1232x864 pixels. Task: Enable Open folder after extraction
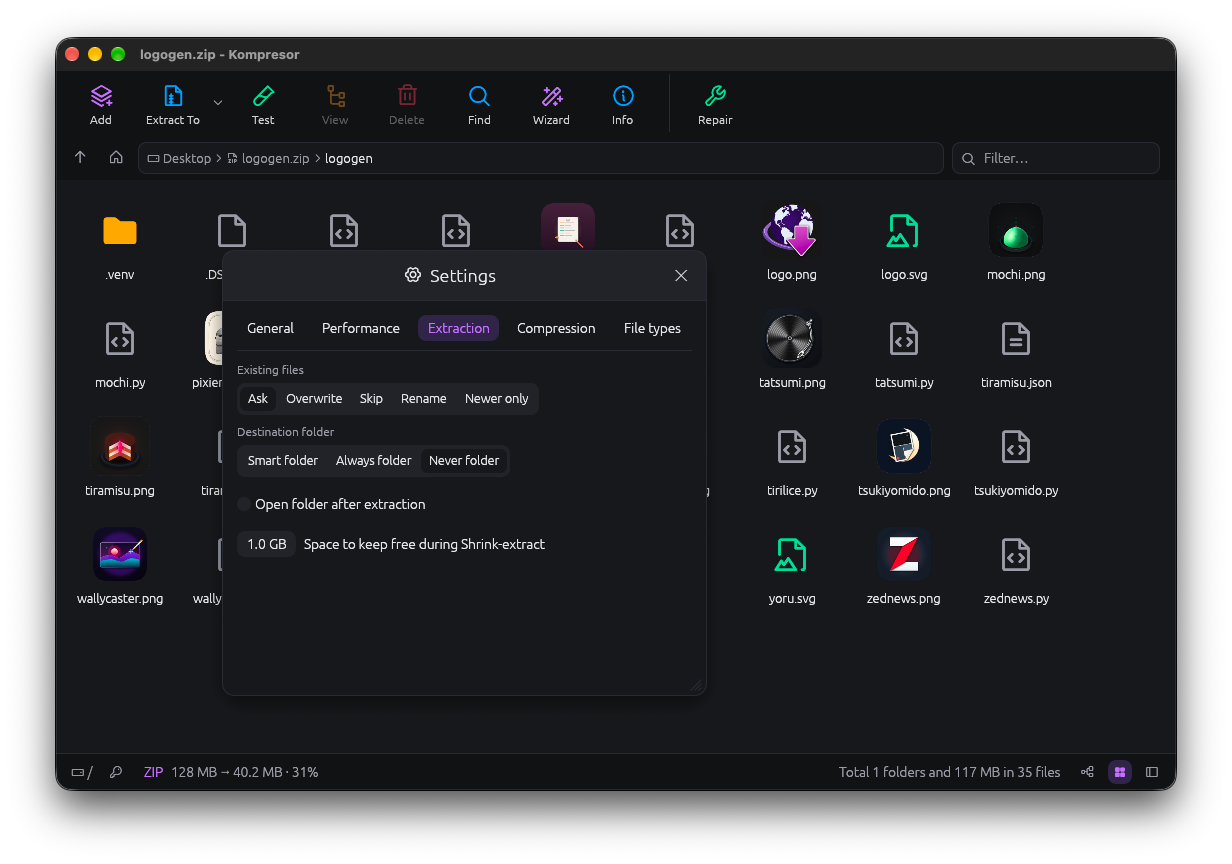[244, 504]
